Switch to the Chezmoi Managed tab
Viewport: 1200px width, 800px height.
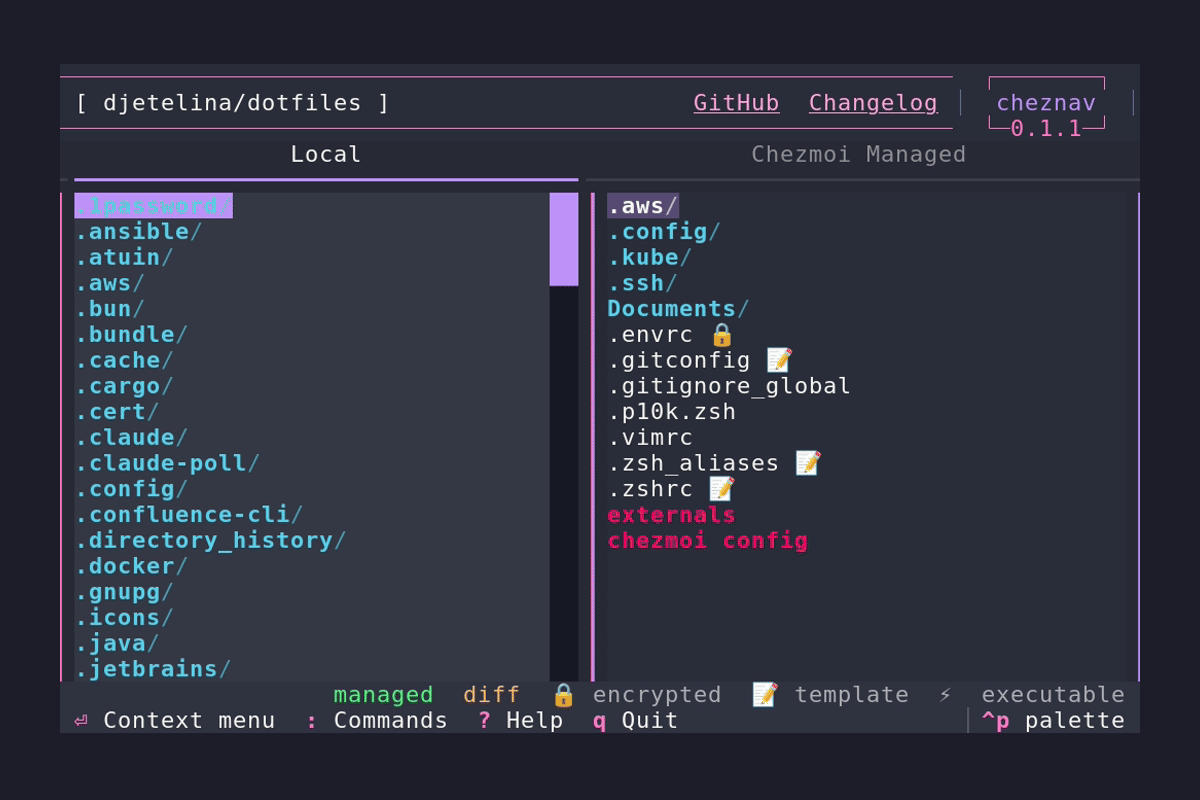click(859, 155)
